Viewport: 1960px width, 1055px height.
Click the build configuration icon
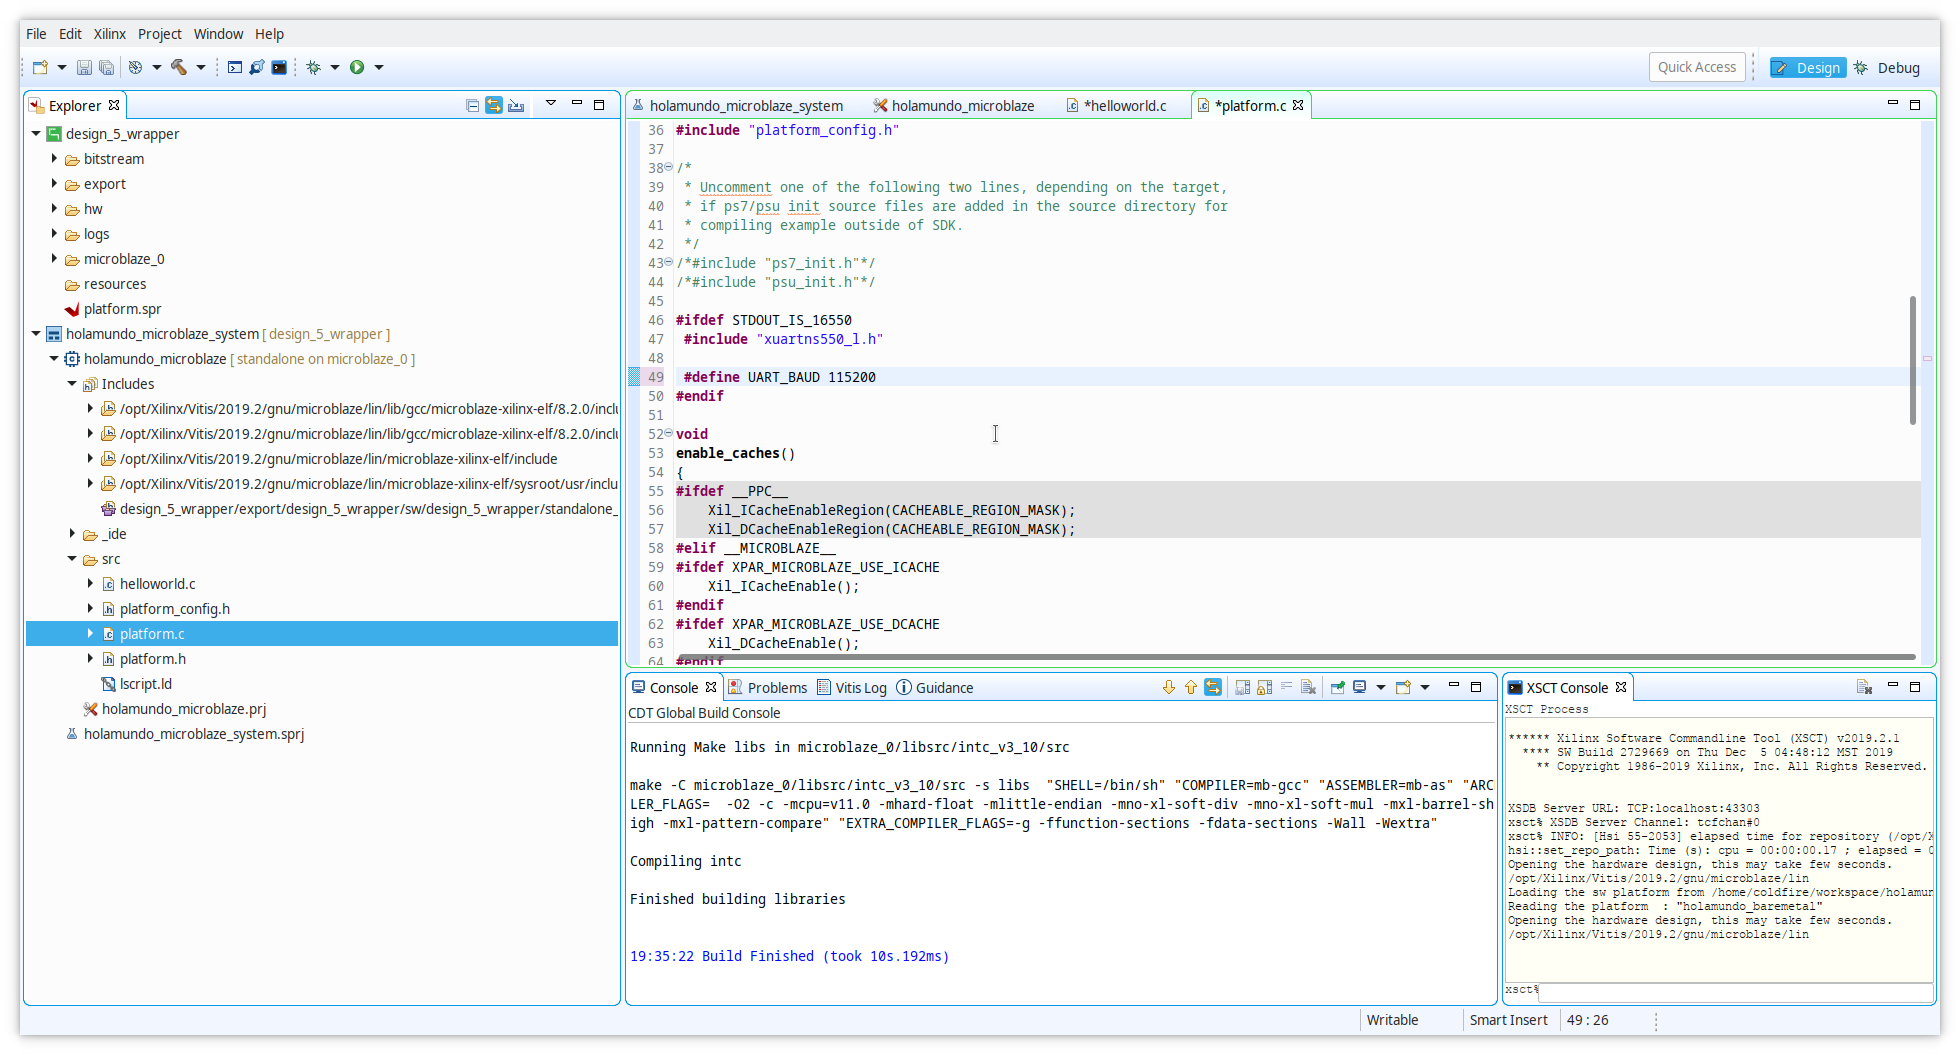point(135,68)
